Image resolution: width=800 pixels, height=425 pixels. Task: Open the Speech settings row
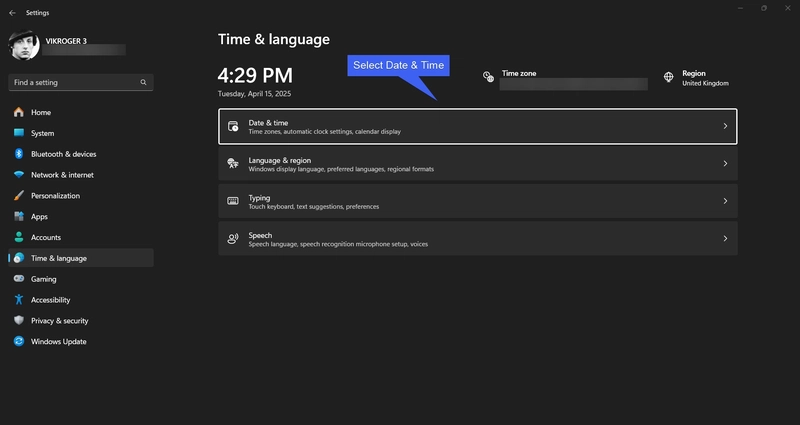point(477,239)
